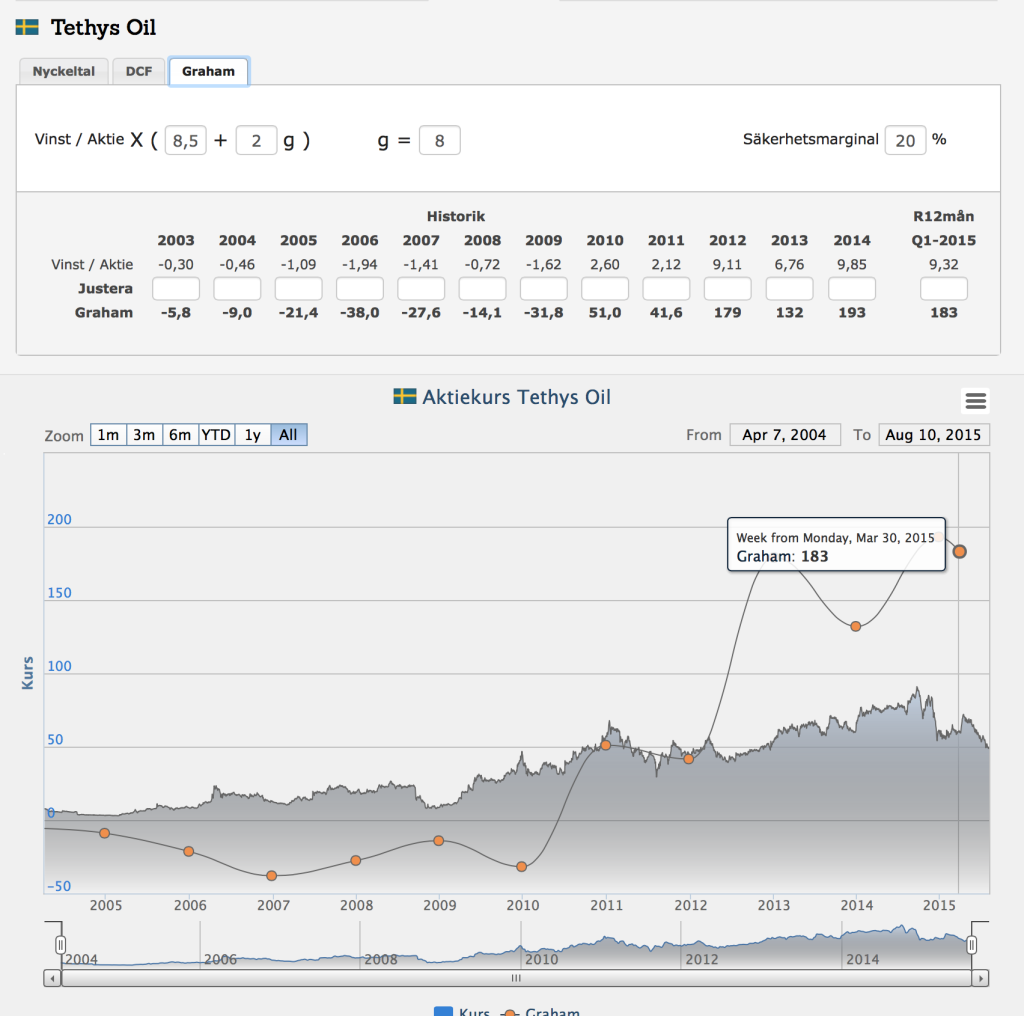This screenshot has height=1016, width=1024.
Task: Click the g value input showing 8
Action: tap(440, 140)
